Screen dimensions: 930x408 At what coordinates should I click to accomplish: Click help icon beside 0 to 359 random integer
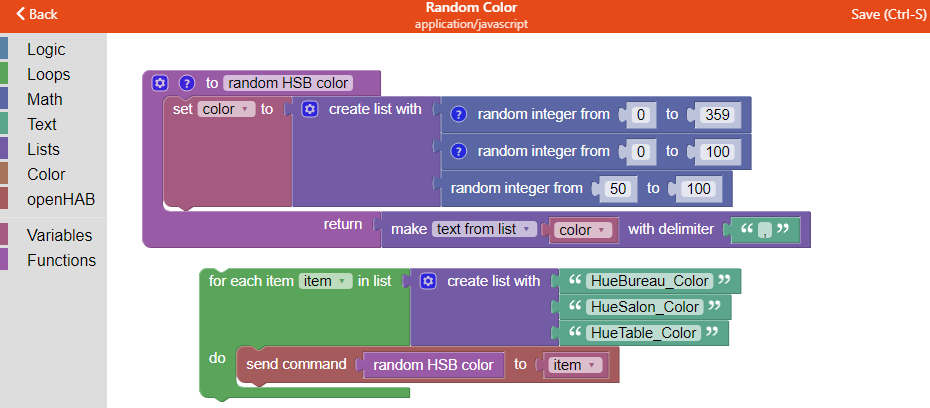(x=459, y=114)
